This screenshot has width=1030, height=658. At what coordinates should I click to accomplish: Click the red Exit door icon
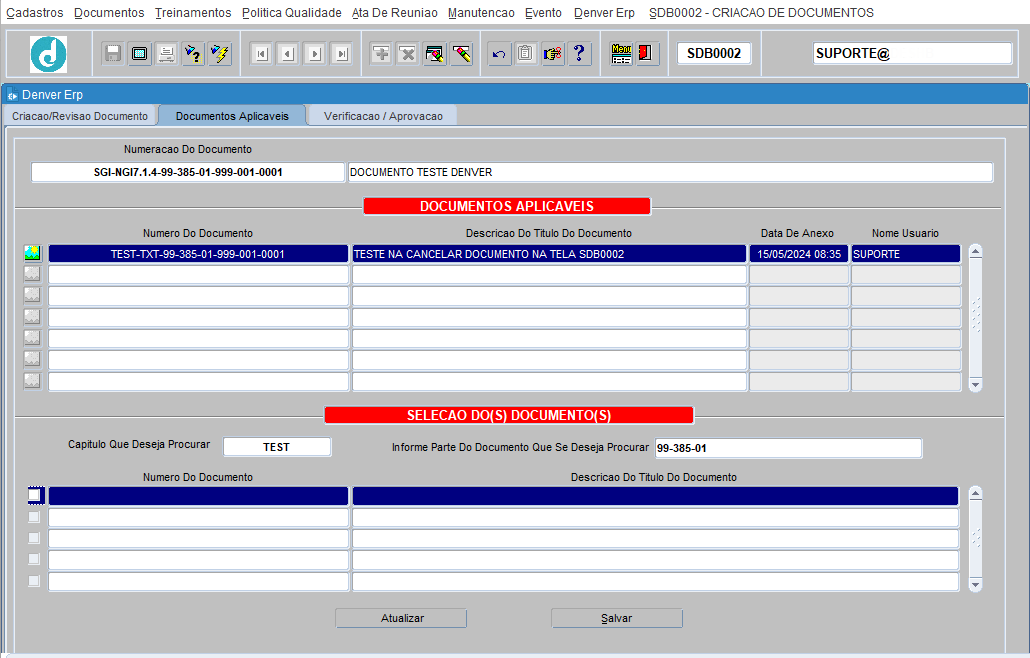tap(646, 53)
